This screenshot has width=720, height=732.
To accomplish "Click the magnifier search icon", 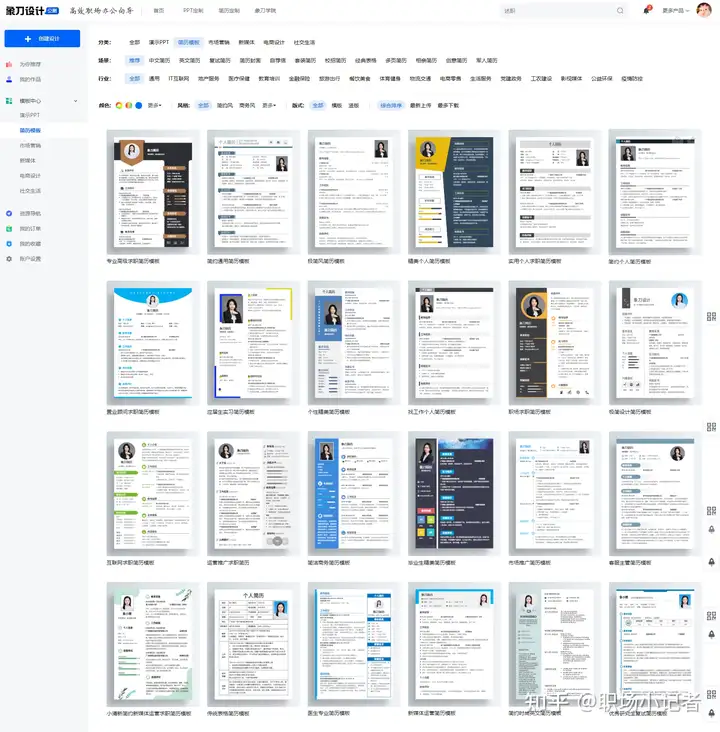I will tap(620, 11).
